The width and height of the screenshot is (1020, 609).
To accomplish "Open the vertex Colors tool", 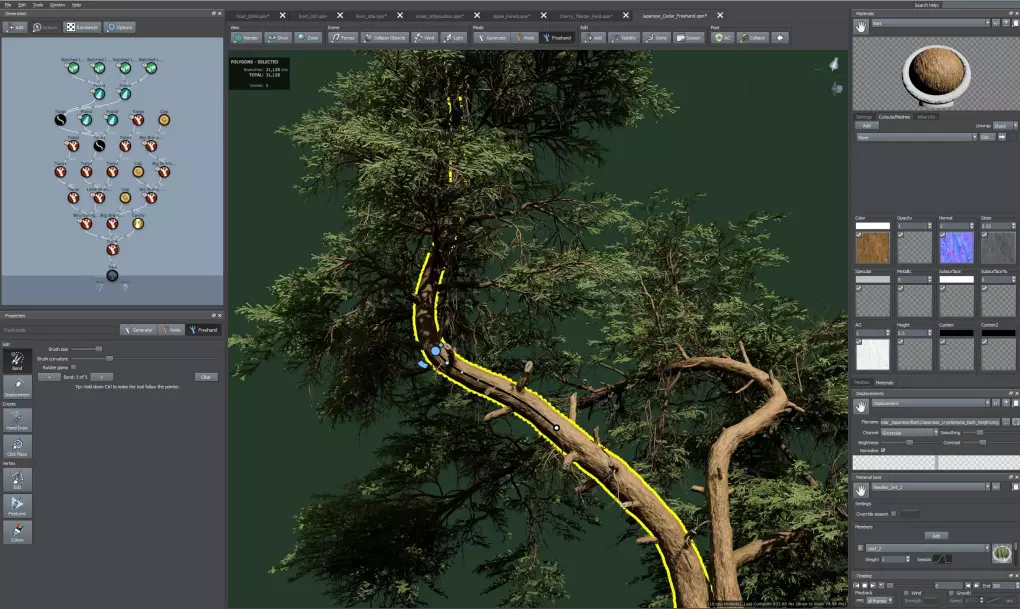I will click(17, 532).
